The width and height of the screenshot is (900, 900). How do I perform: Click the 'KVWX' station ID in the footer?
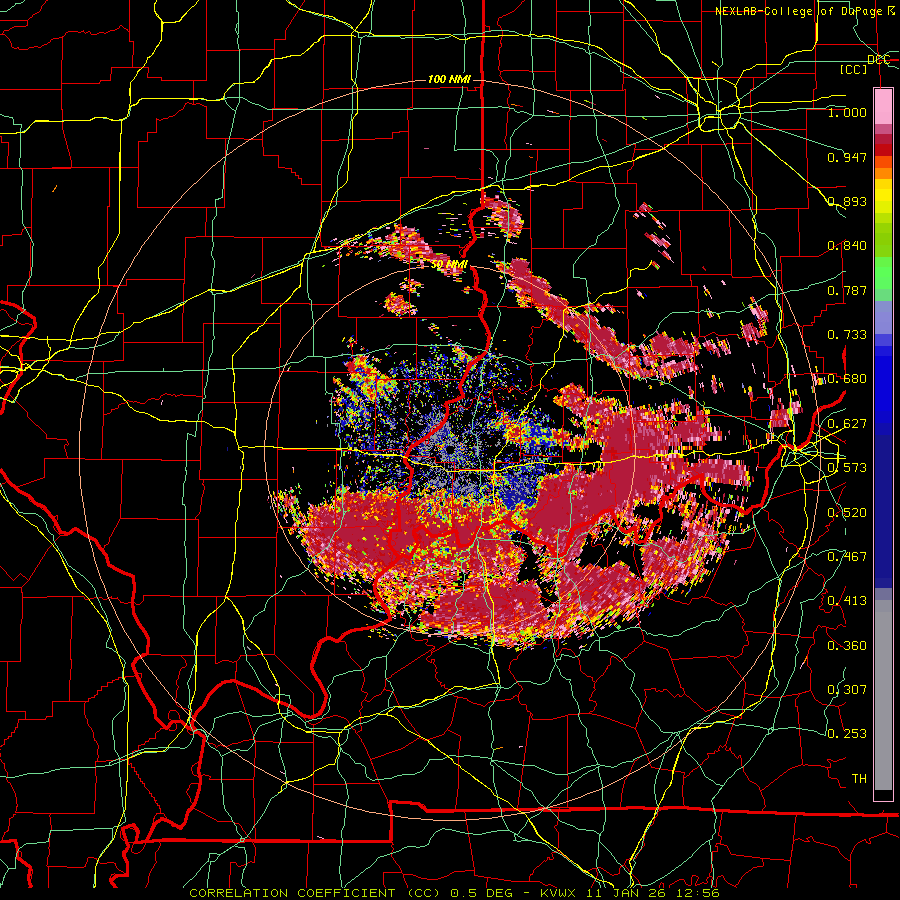click(x=558, y=893)
